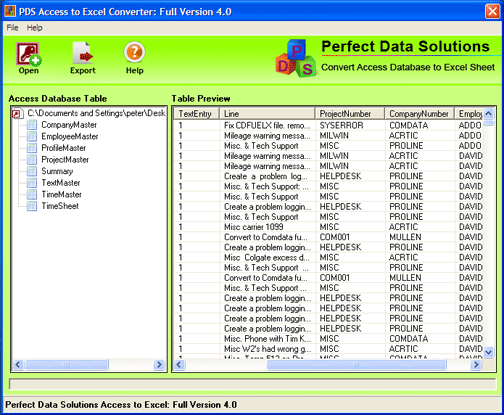The width and height of the screenshot is (504, 415).
Task: Click the table icon beside Summary
Action: pos(32,171)
